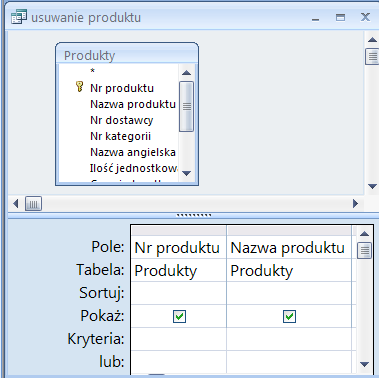The image size is (379, 378).
Task: Select the asterisk all-fields entry in Produkty
Action: [93, 71]
